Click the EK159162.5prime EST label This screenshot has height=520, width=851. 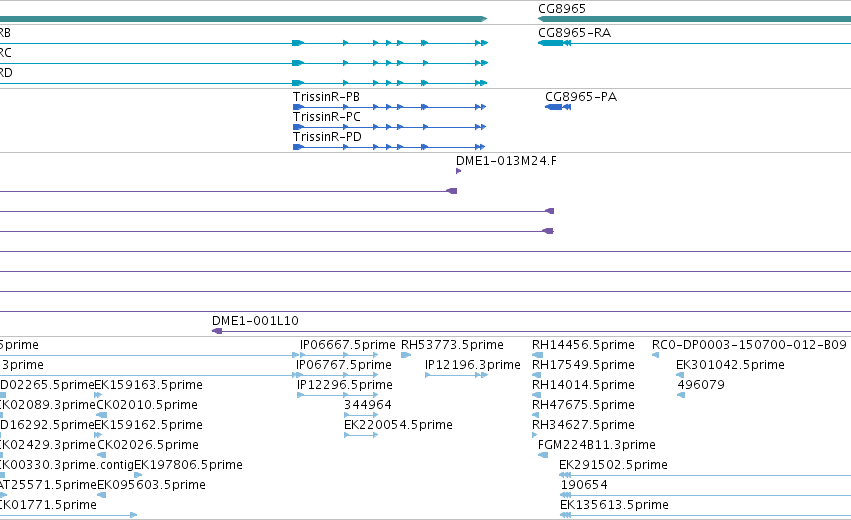[x=149, y=425]
